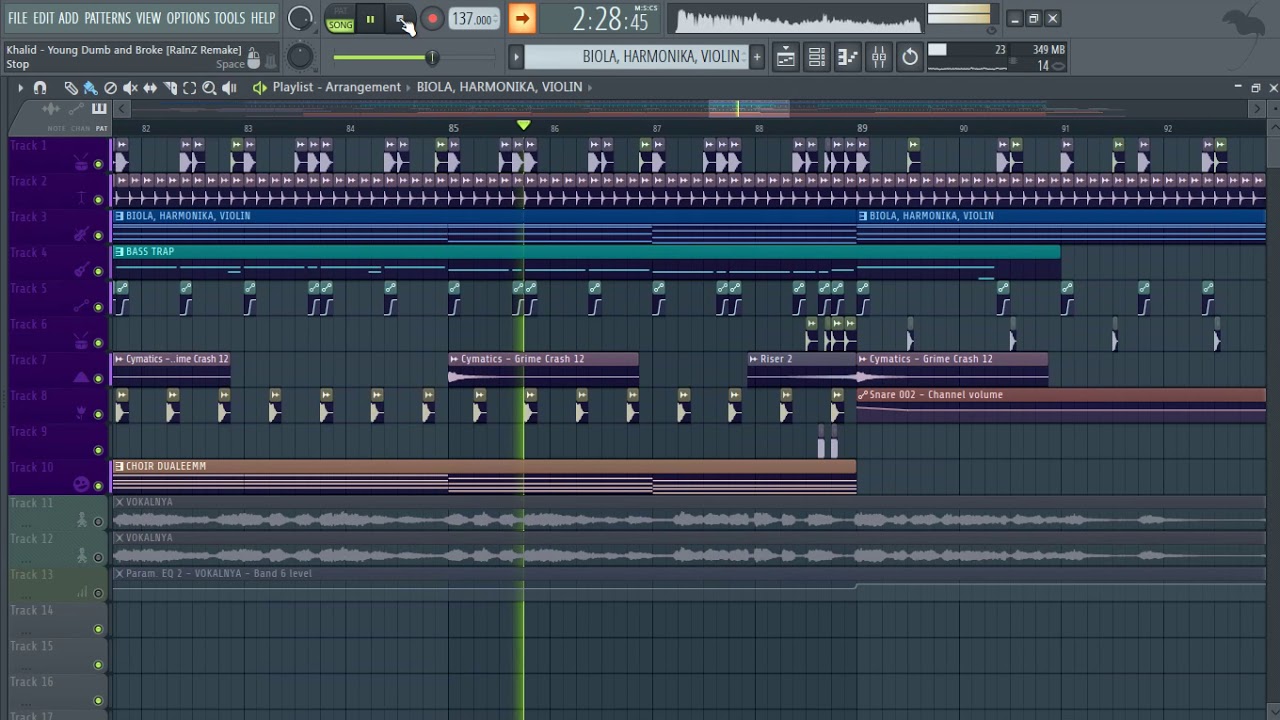Click the BIOLA, HARMONIKA, VIOLIN breadcrumb
1280x720 pixels.
(x=499, y=87)
